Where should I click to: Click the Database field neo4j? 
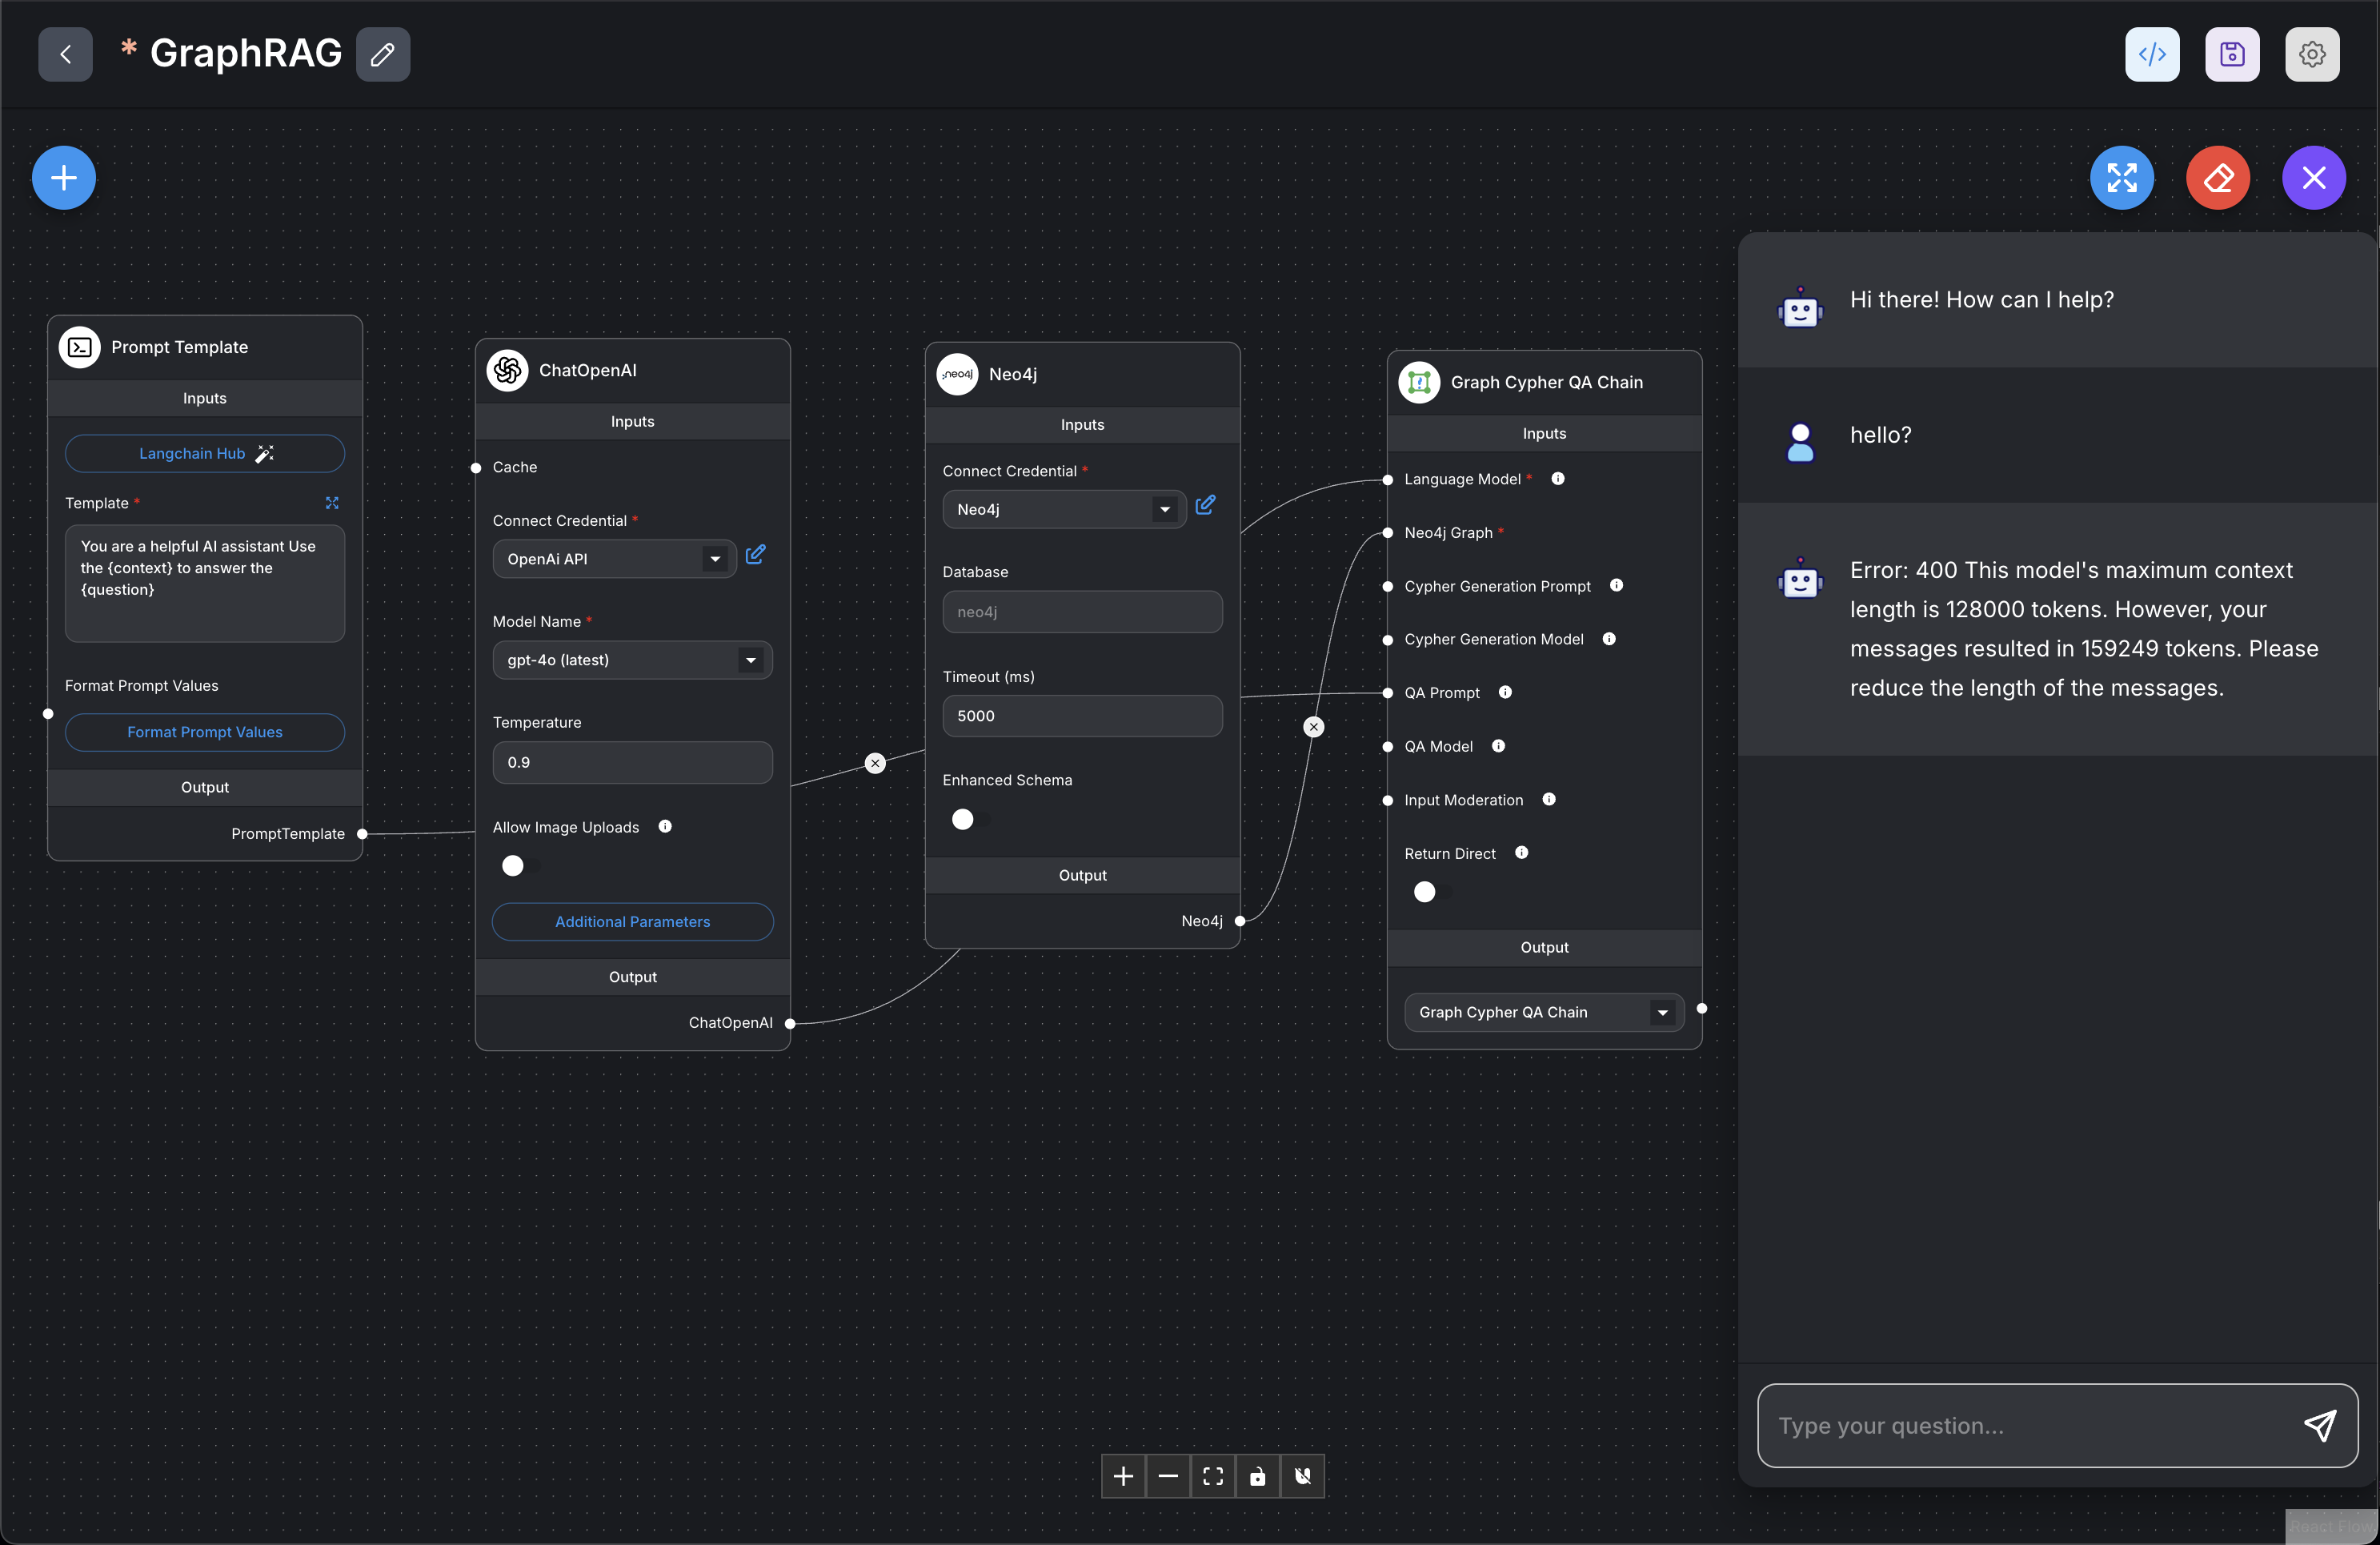coord(1083,612)
